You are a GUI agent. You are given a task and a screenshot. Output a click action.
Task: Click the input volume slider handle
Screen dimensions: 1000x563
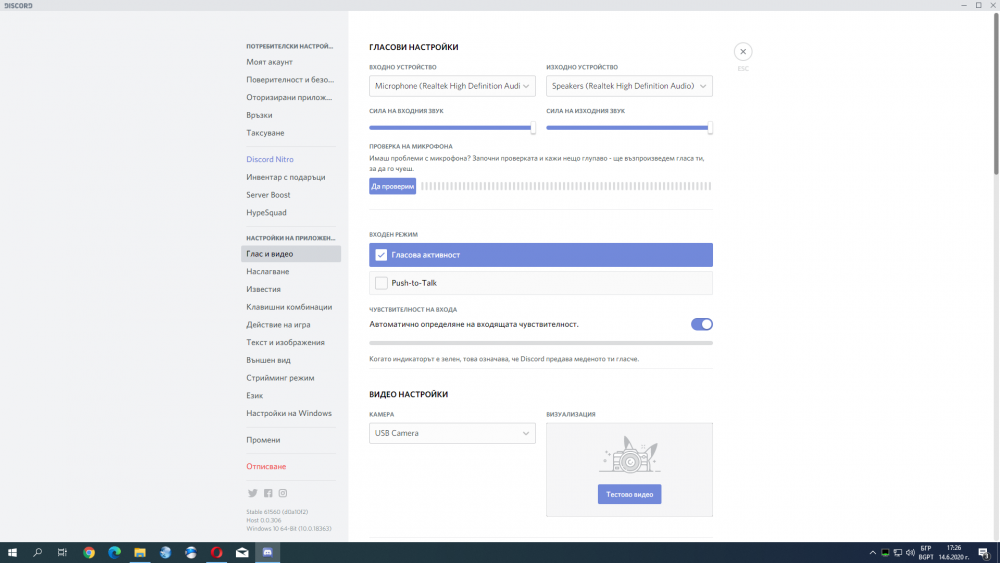point(533,128)
